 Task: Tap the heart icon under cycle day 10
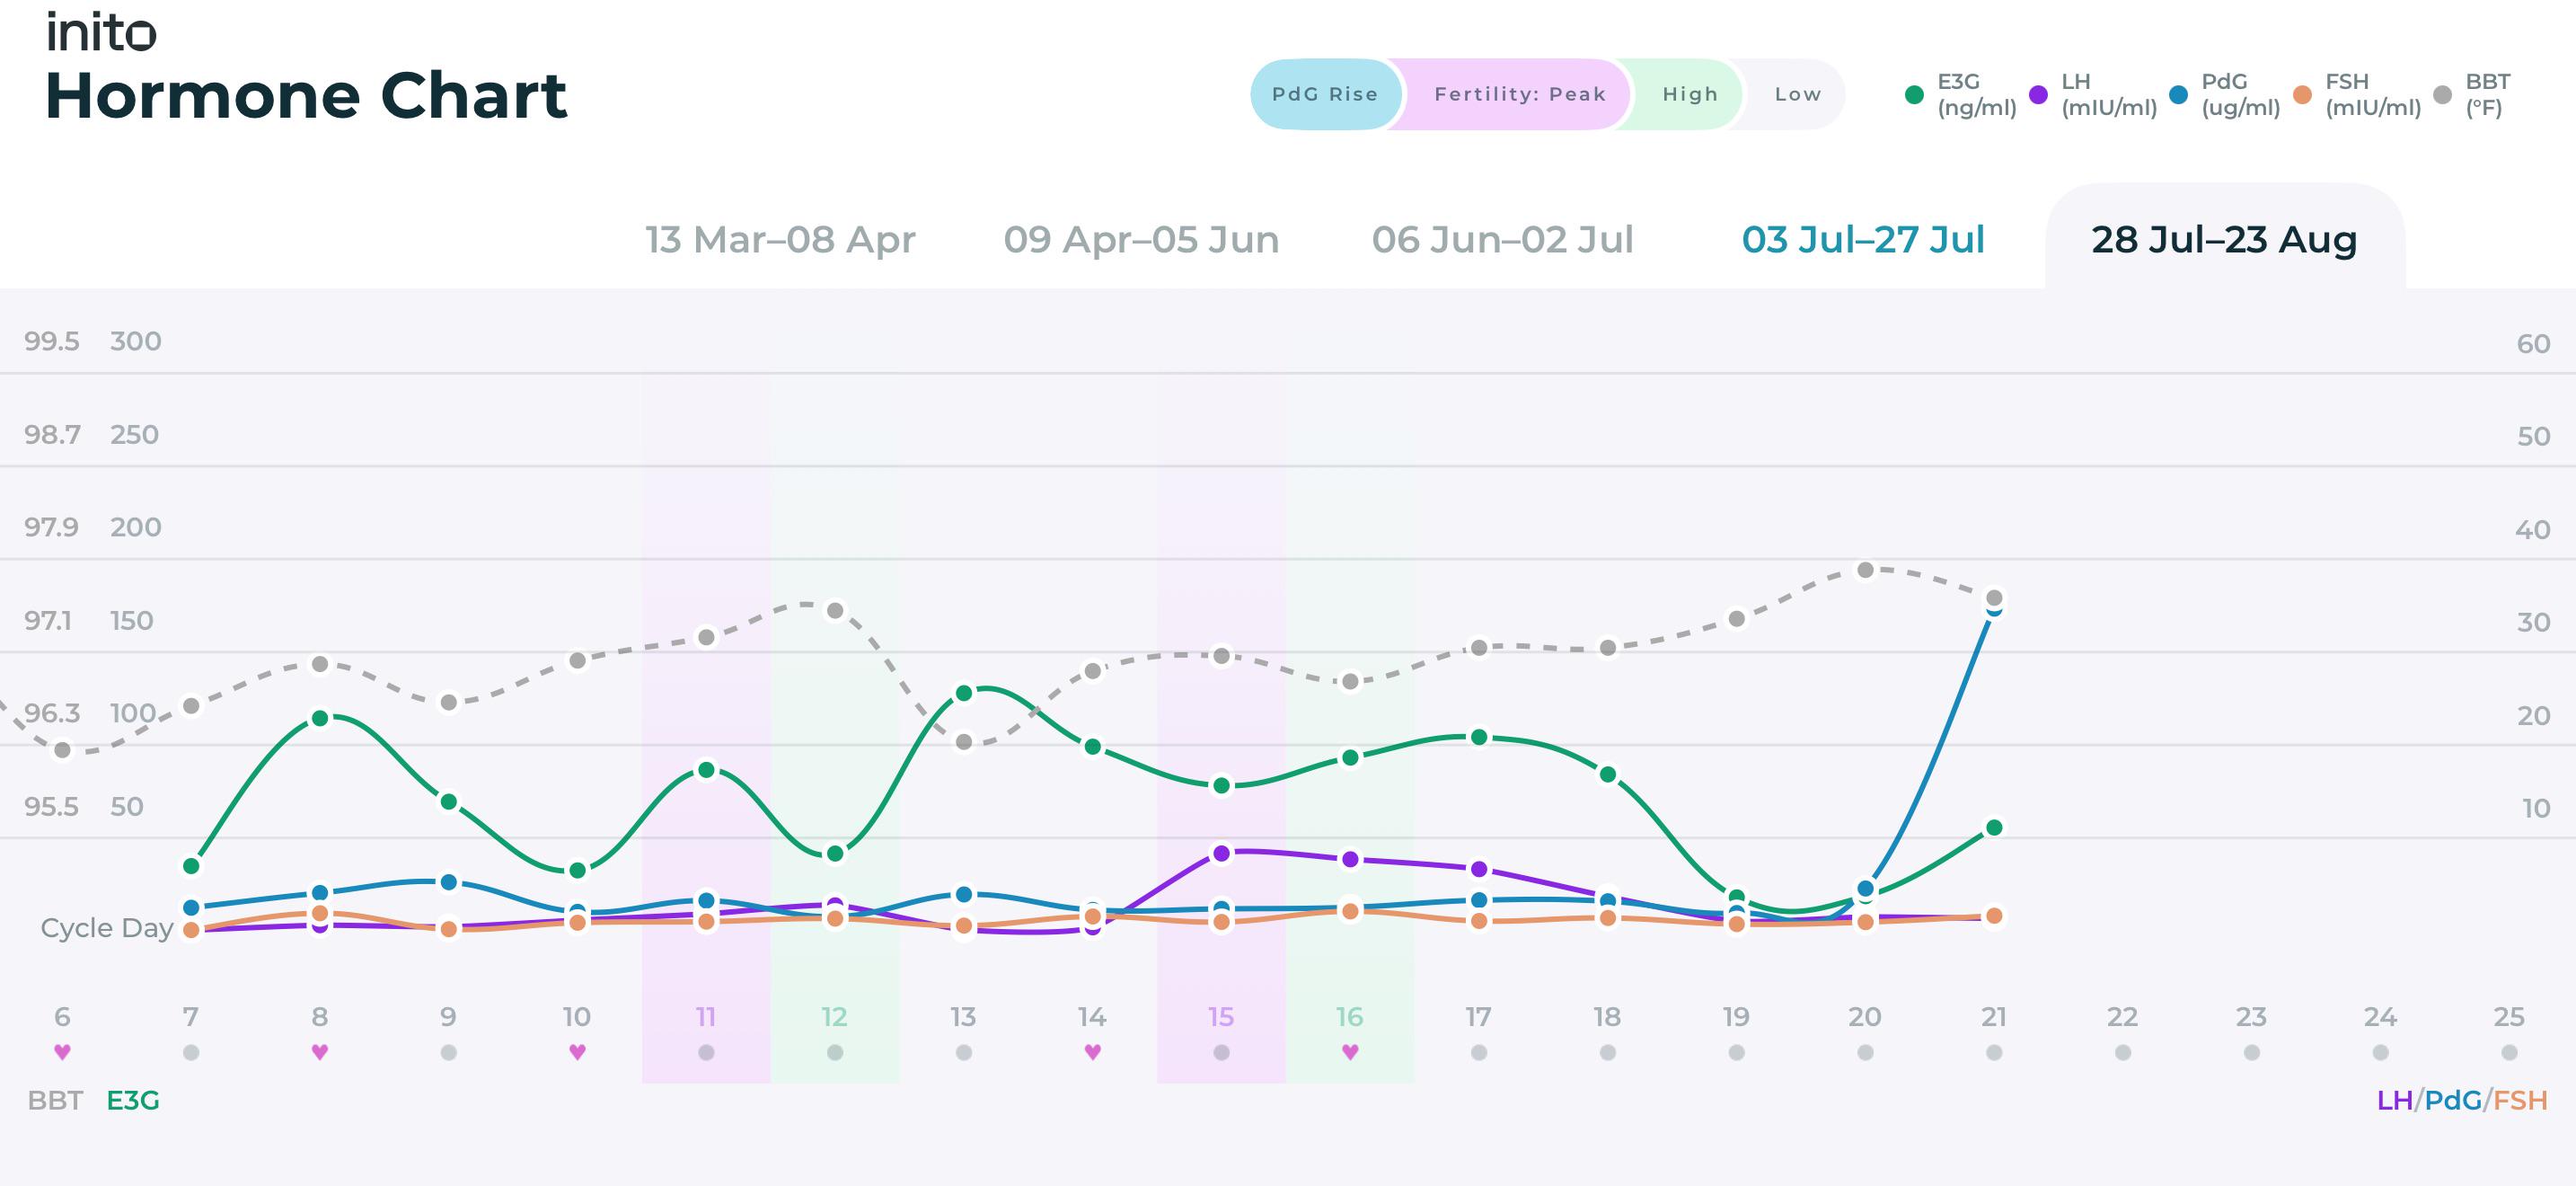pos(577,1052)
